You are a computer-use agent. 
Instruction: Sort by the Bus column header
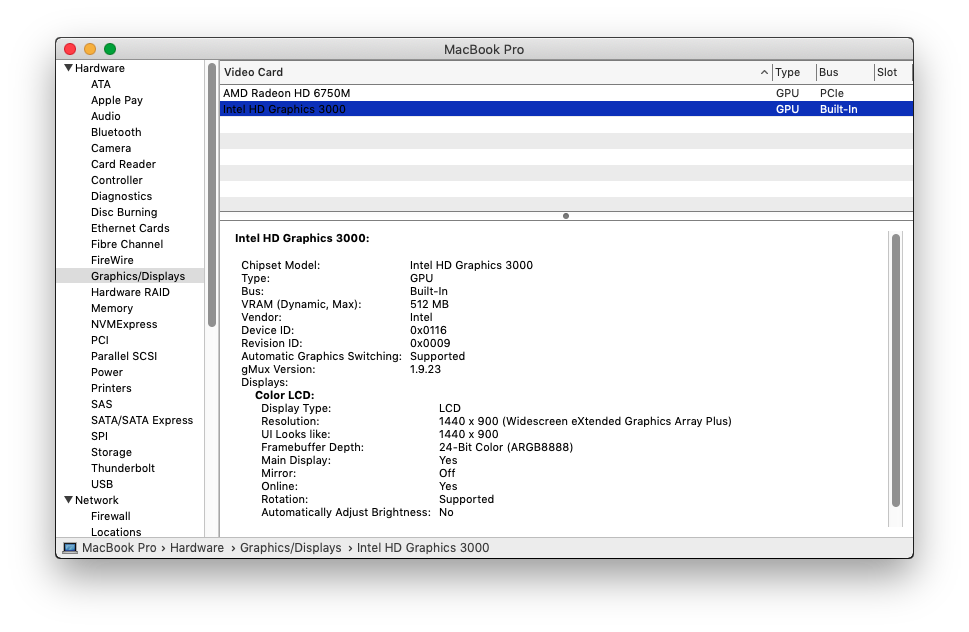point(845,72)
